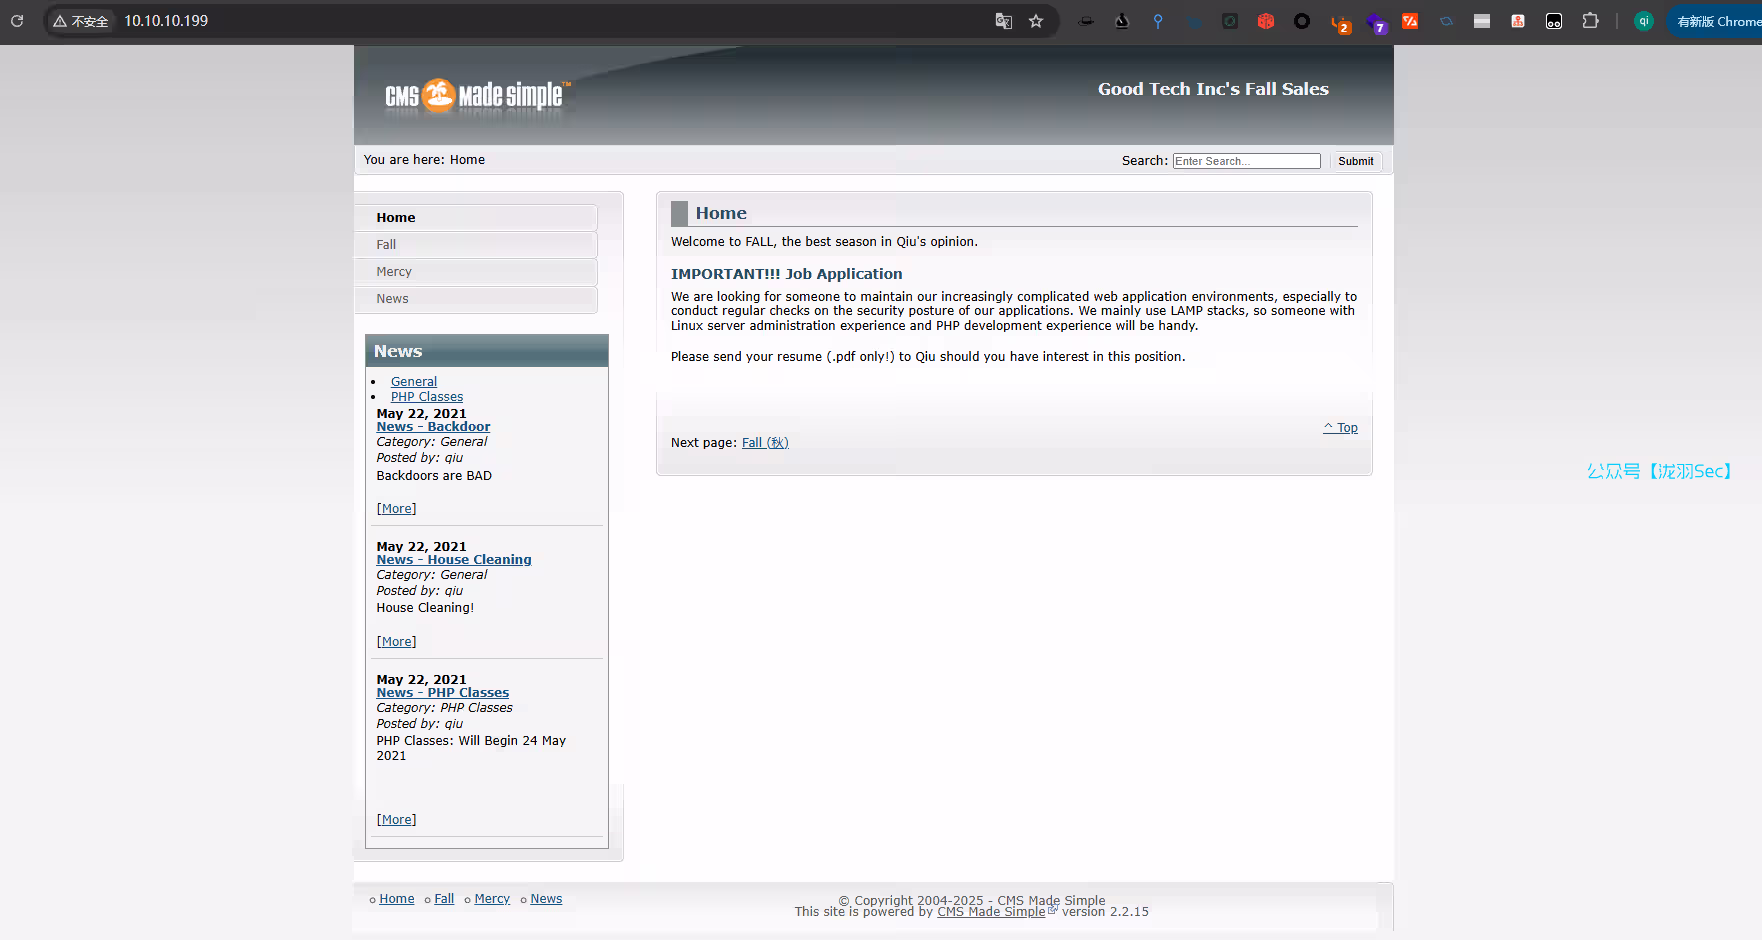The width and height of the screenshot is (1762, 940).
Task: Click into the Enter Search text field
Action: [1246, 161]
